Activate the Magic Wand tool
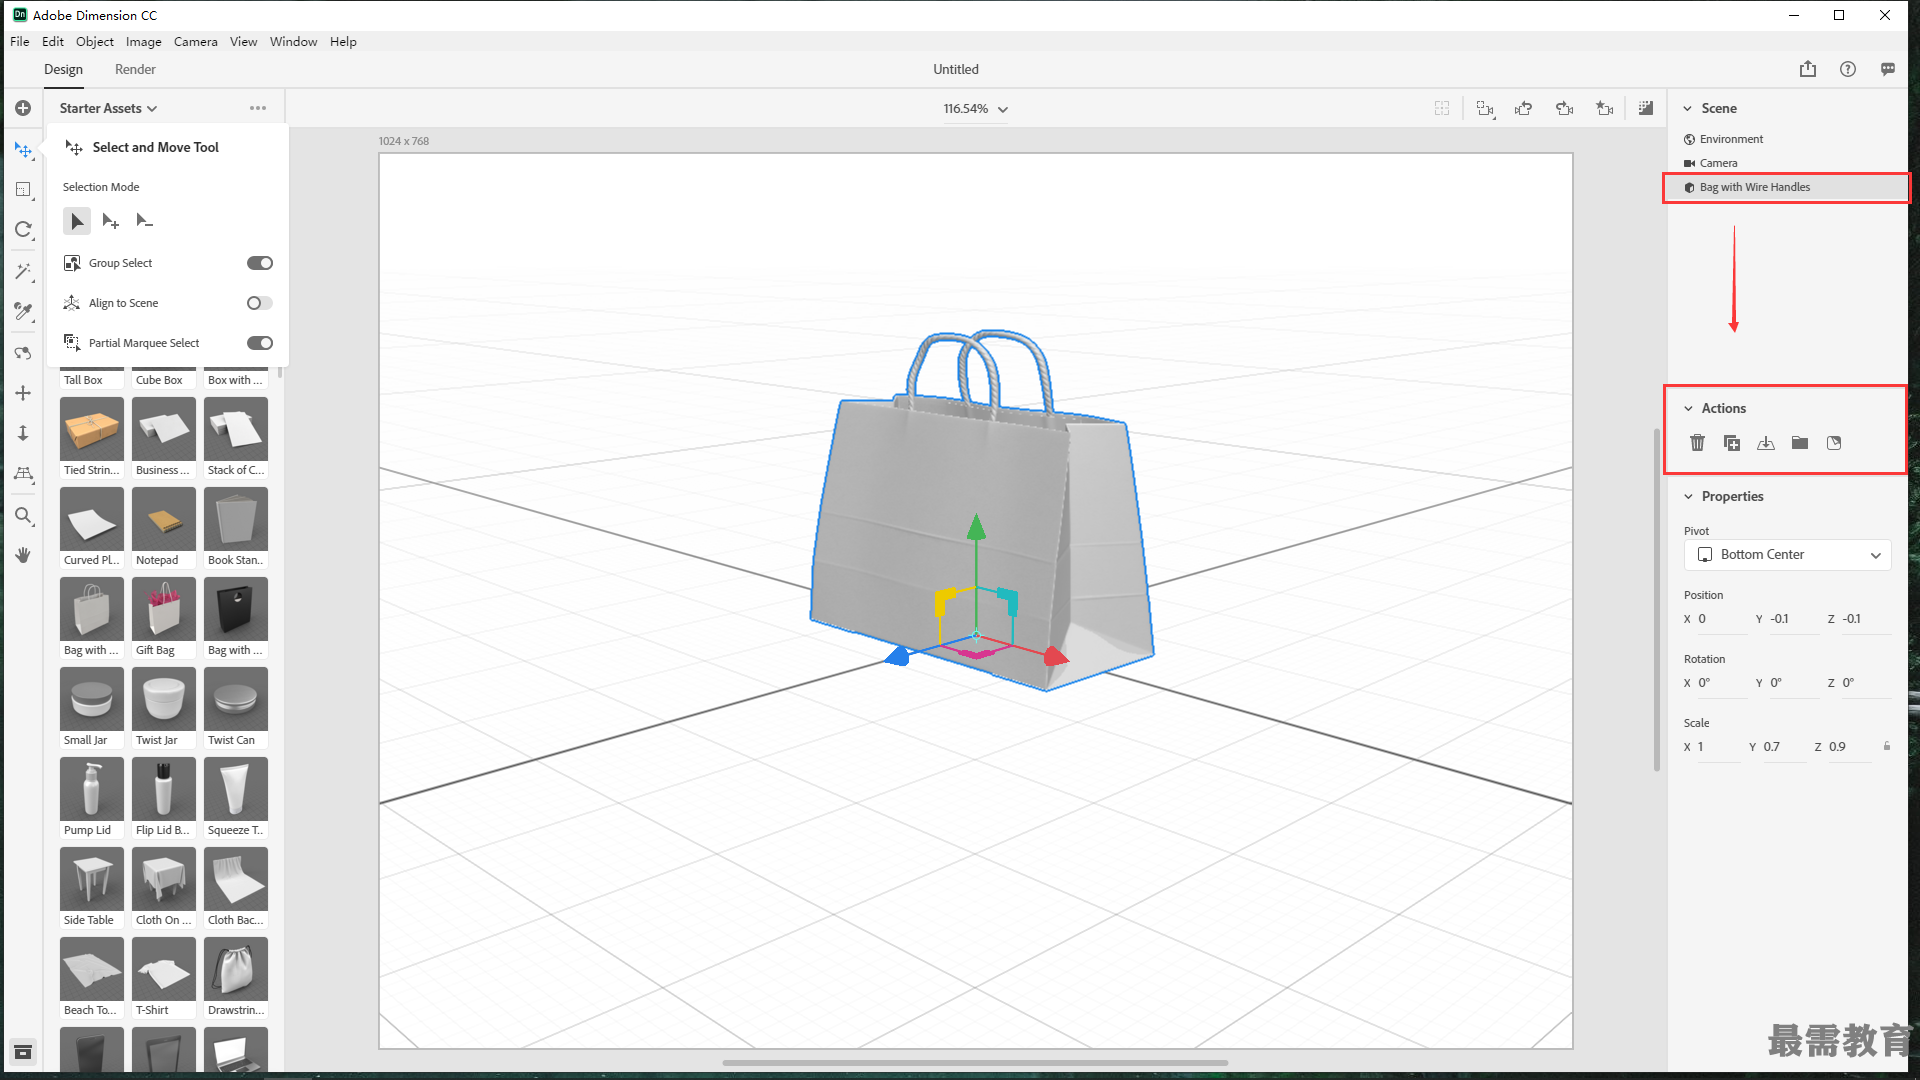The height and width of the screenshot is (1080, 1920). tap(23, 271)
